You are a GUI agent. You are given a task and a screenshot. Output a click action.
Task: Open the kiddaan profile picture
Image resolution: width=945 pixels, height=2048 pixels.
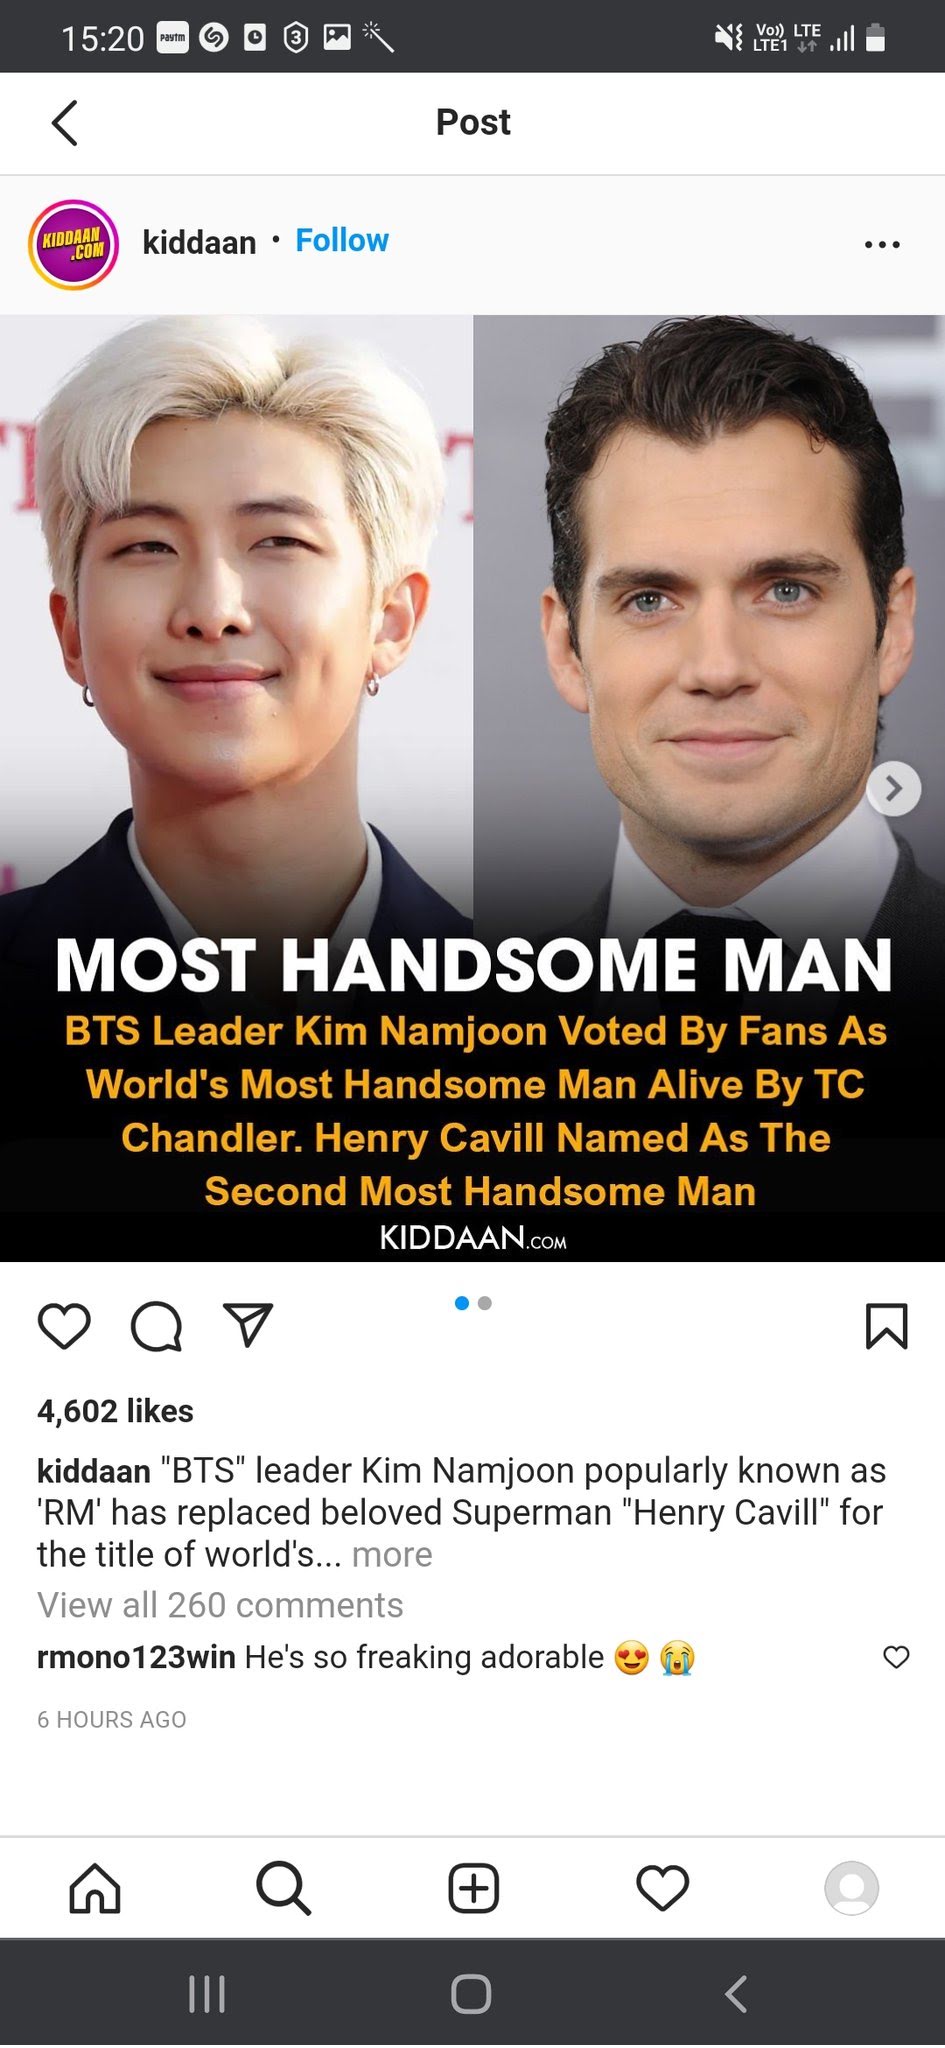73,245
